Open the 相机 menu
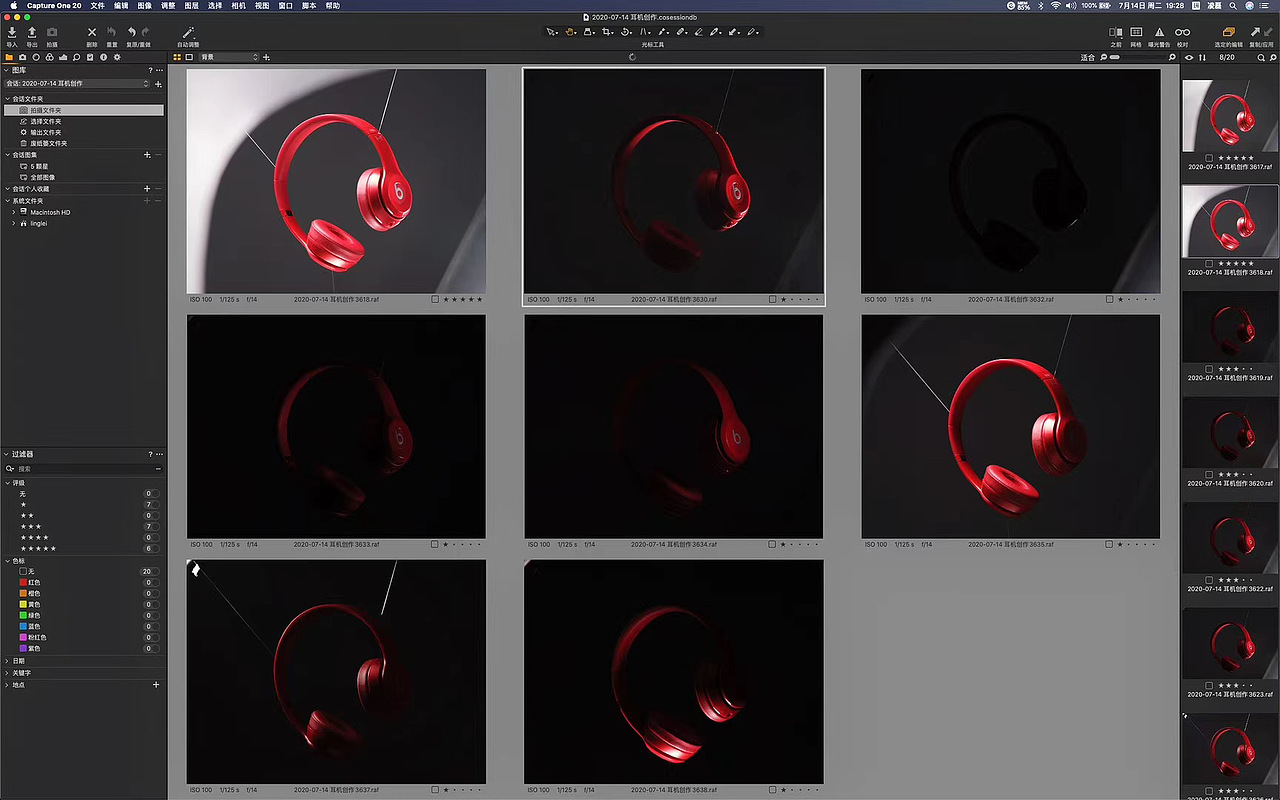This screenshot has width=1280, height=800. tap(238, 6)
